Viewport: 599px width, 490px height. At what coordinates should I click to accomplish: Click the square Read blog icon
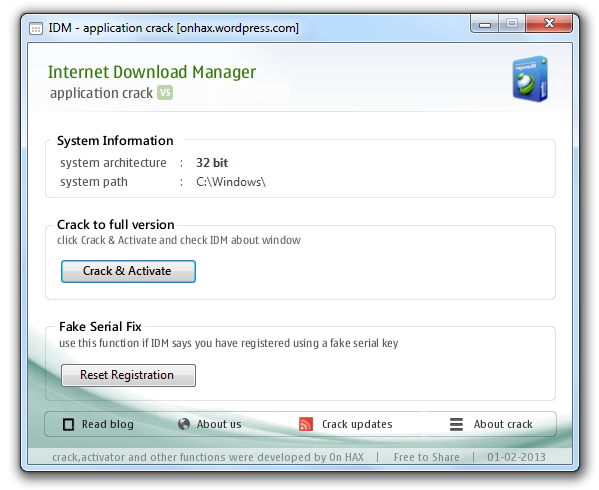click(68, 424)
